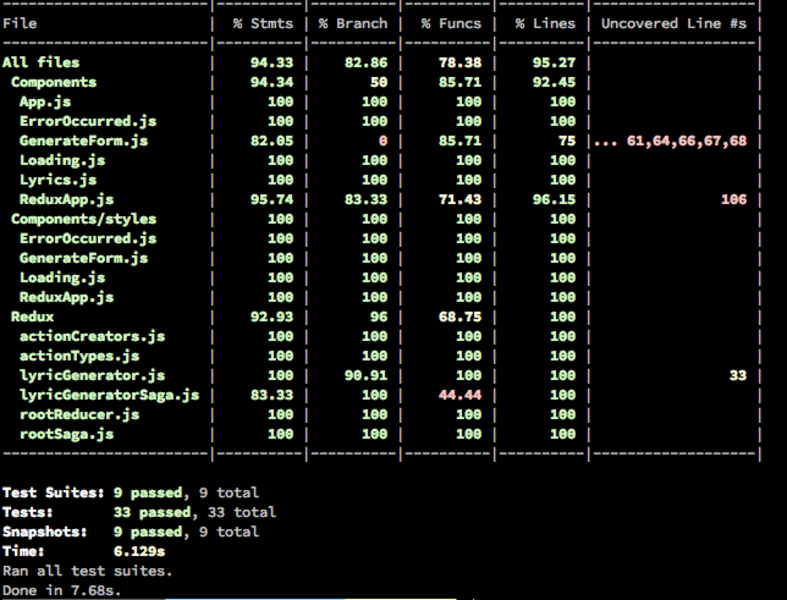
Task: Click the 'File' column header
Action: (20, 24)
